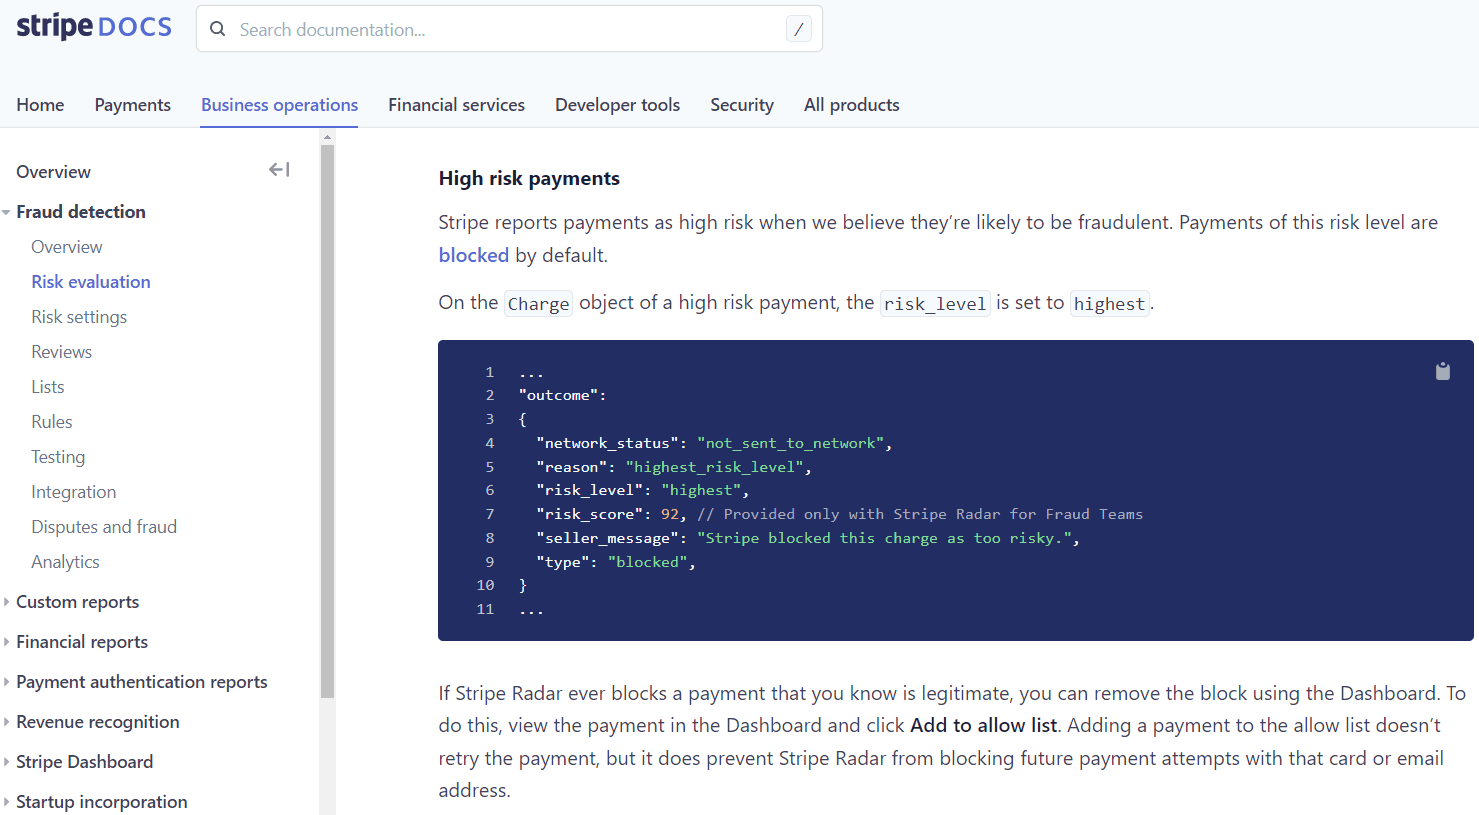Viewport: 1479px width, 815px height.
Task: Follow the blocked link
Action: [x=473, y=255]
